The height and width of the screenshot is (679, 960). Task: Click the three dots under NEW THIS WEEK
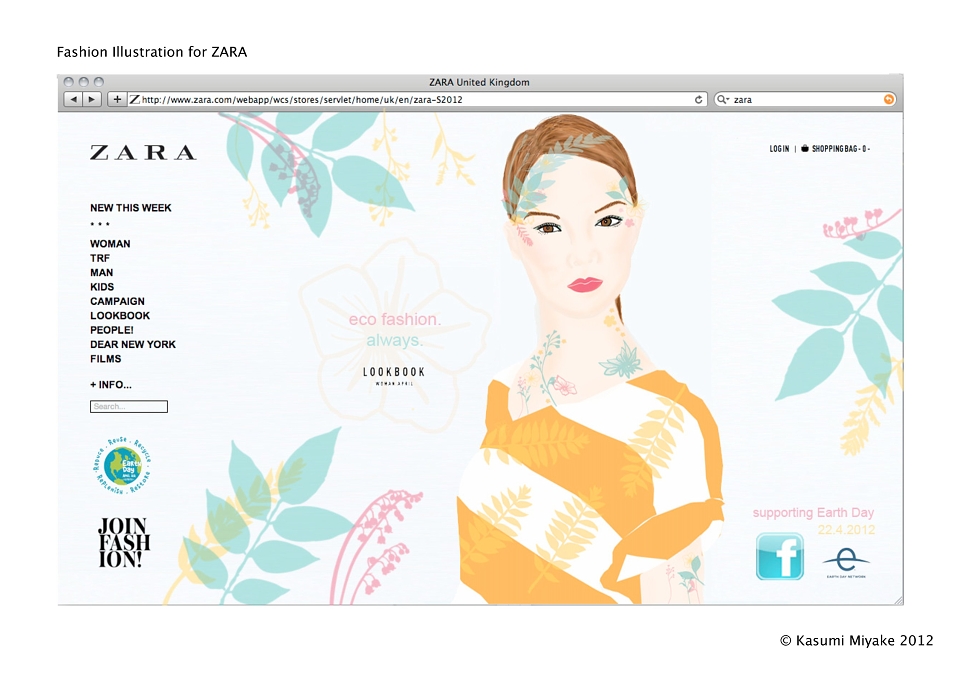click(x=100, y=224)
